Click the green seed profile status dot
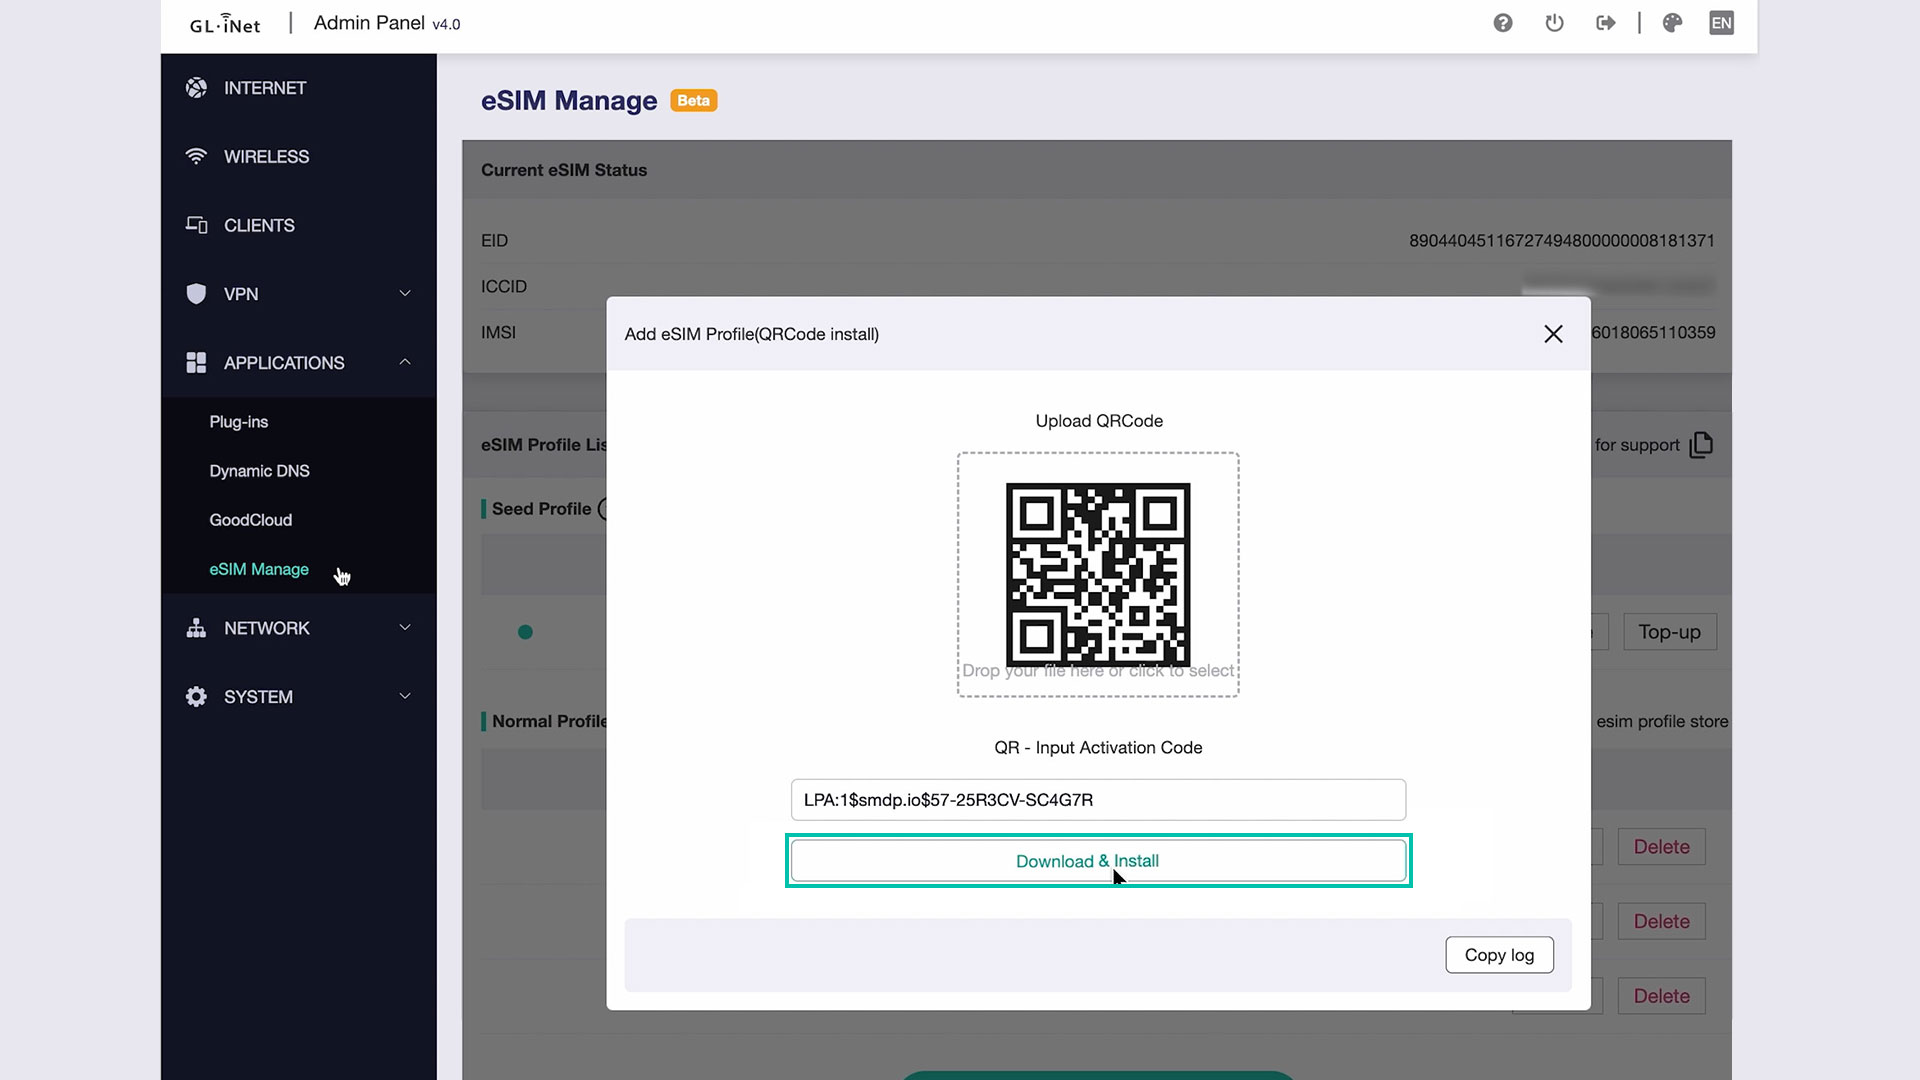The image size is (1920, 1080). [x=525, y=632]
